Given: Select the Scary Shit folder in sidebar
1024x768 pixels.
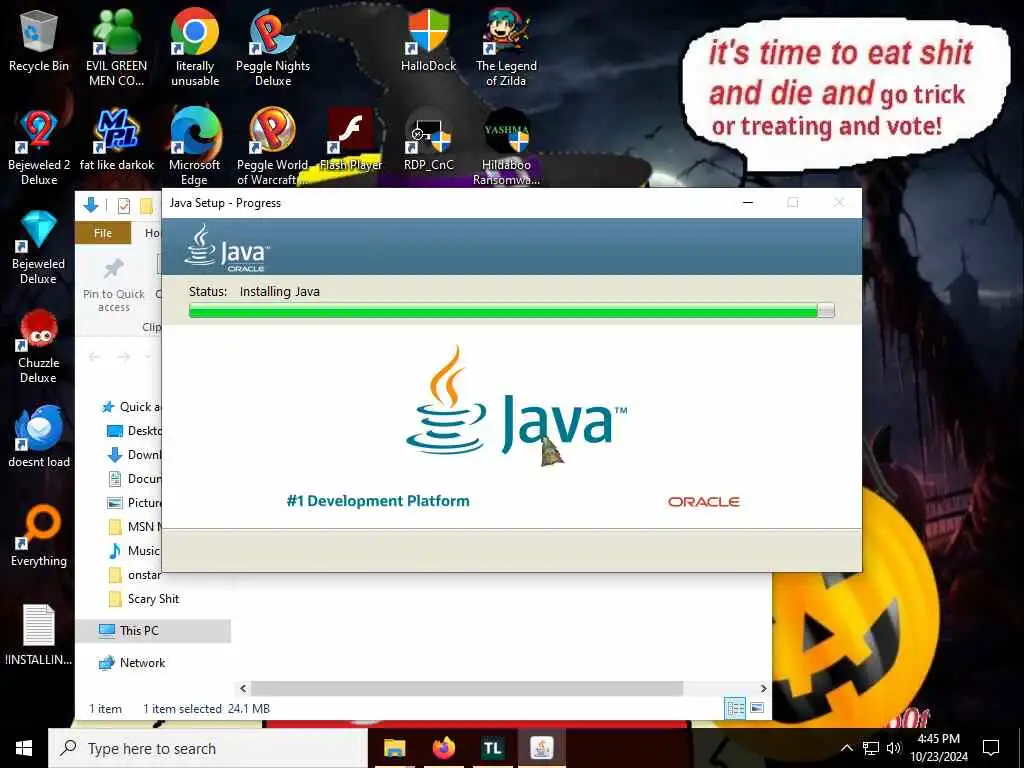Looking at the screenshot, I should 144,599.
